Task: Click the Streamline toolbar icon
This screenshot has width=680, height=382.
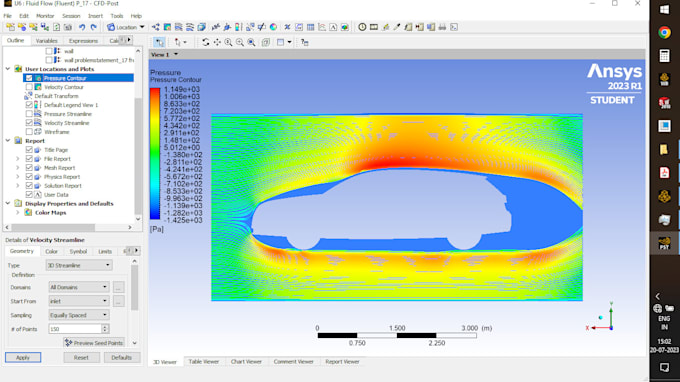Action: point(178,27)
